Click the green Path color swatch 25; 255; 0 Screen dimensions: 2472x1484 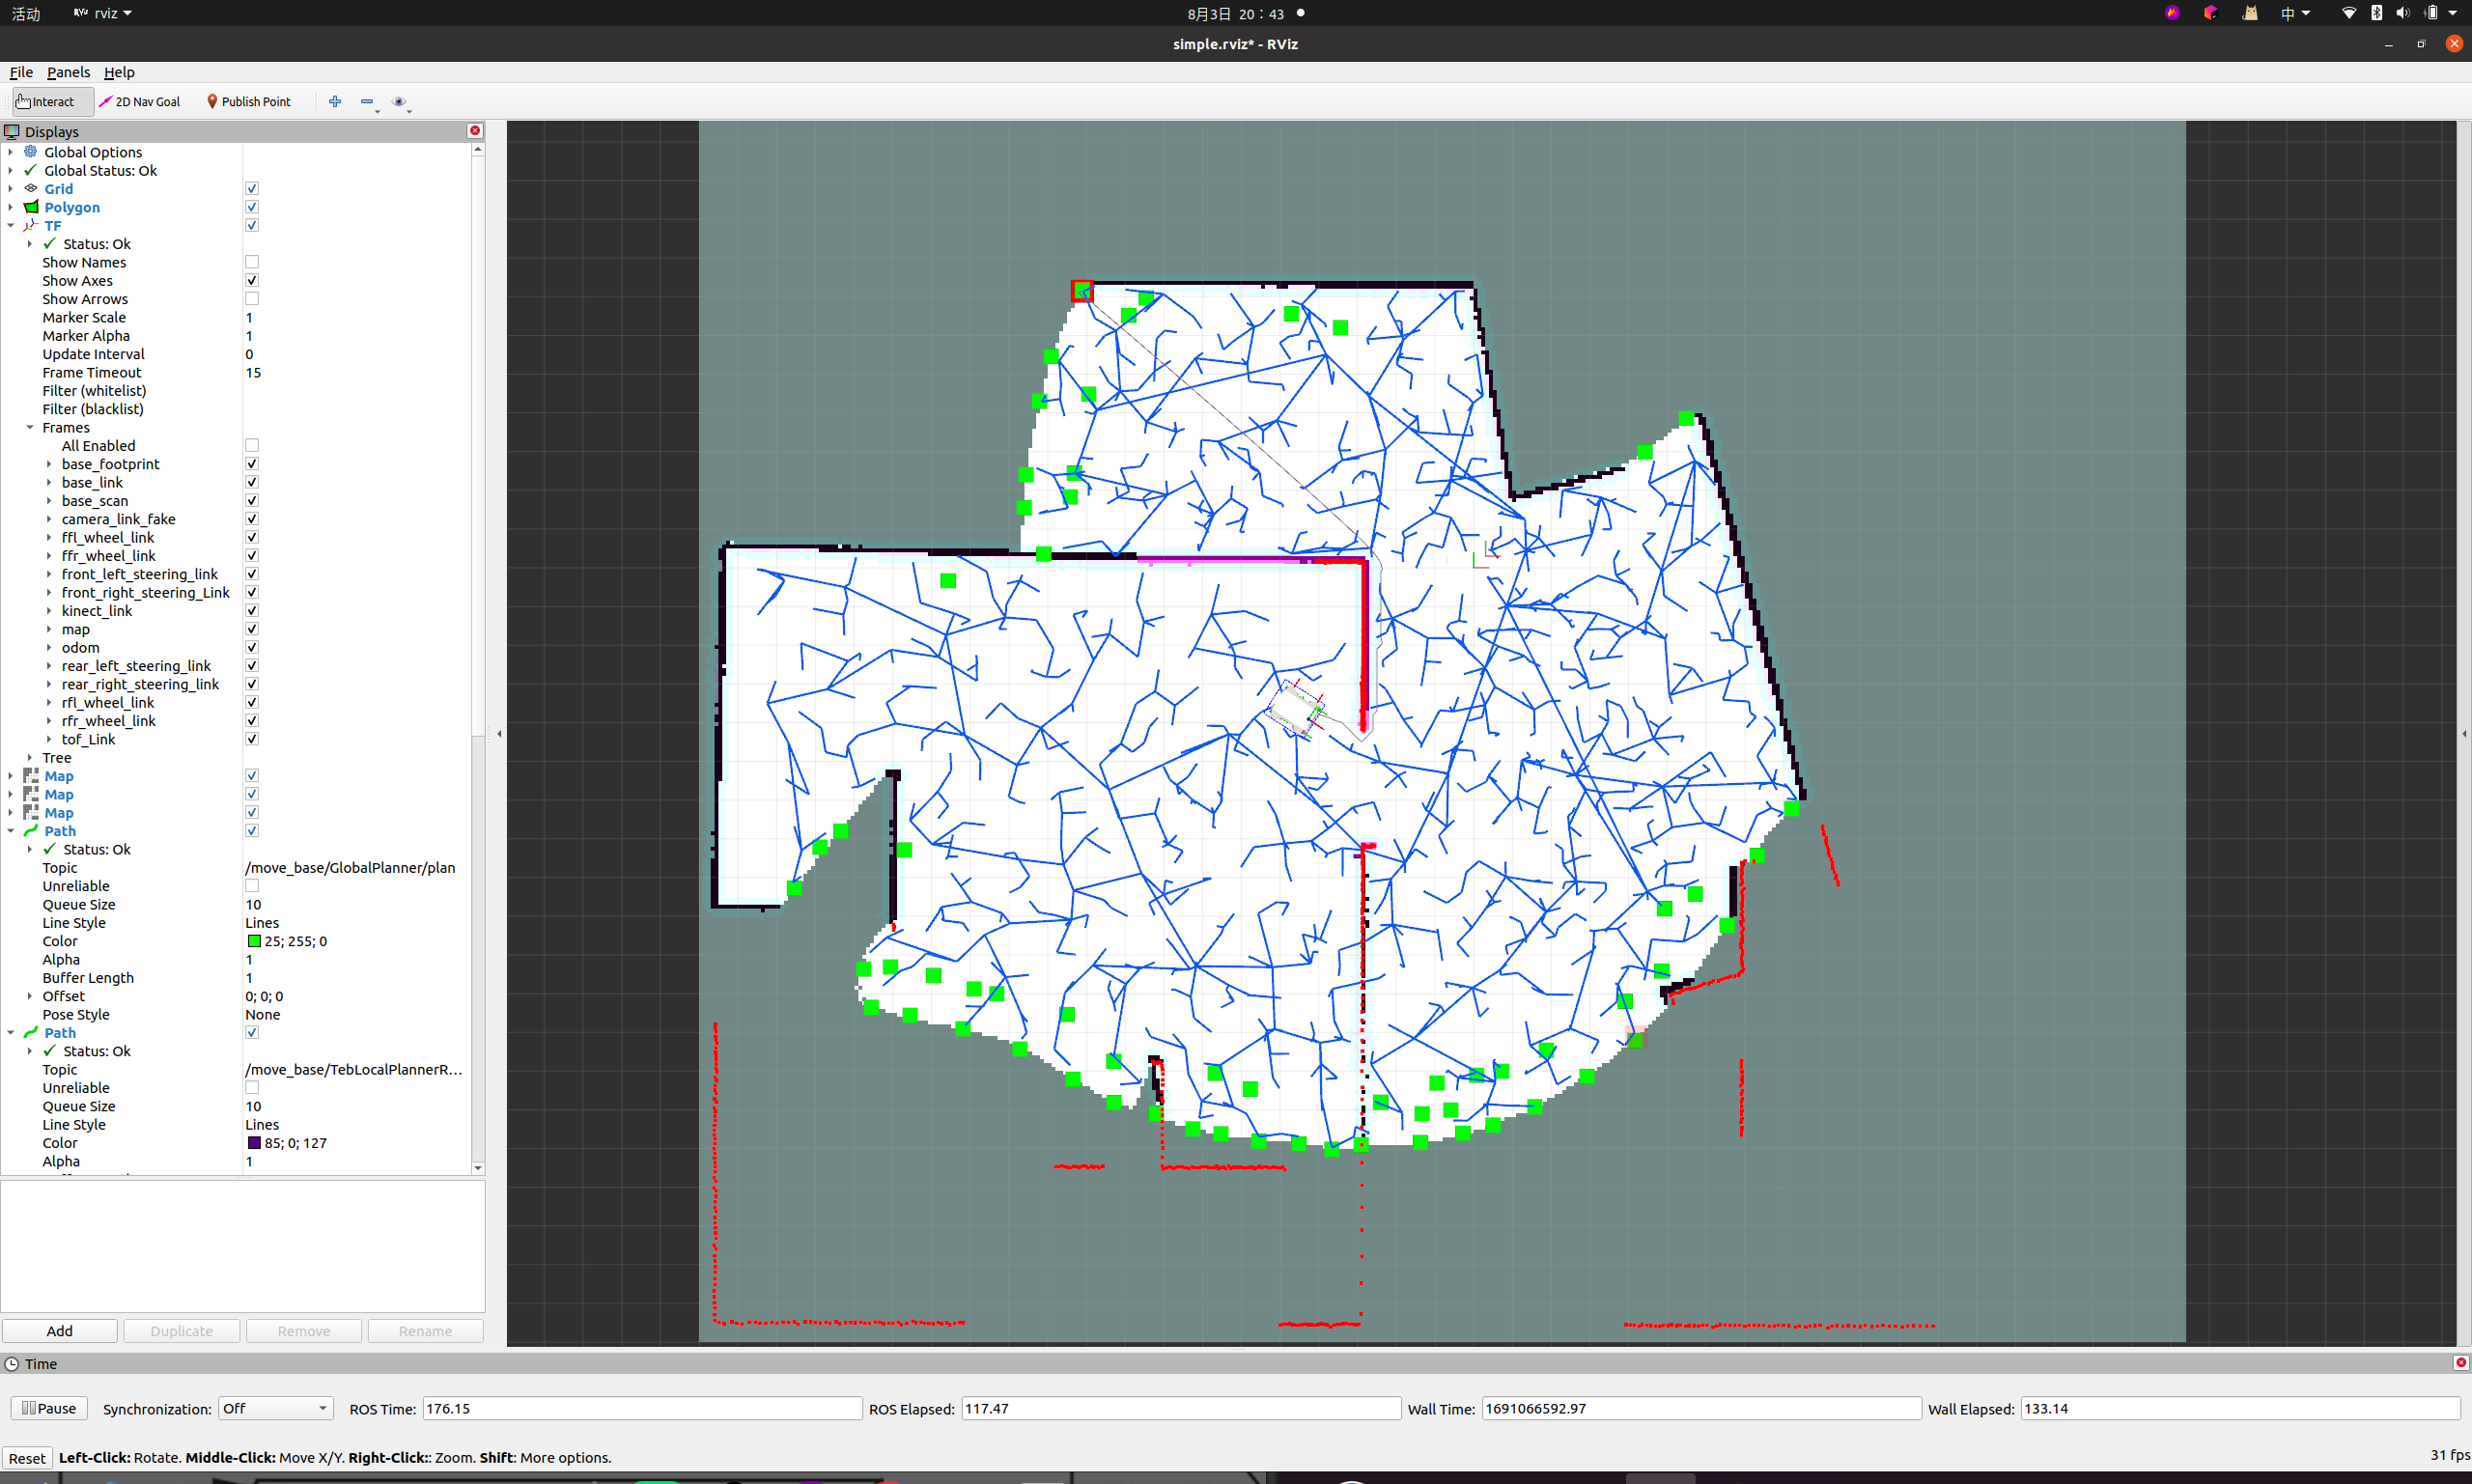click(x=254, y=940)
